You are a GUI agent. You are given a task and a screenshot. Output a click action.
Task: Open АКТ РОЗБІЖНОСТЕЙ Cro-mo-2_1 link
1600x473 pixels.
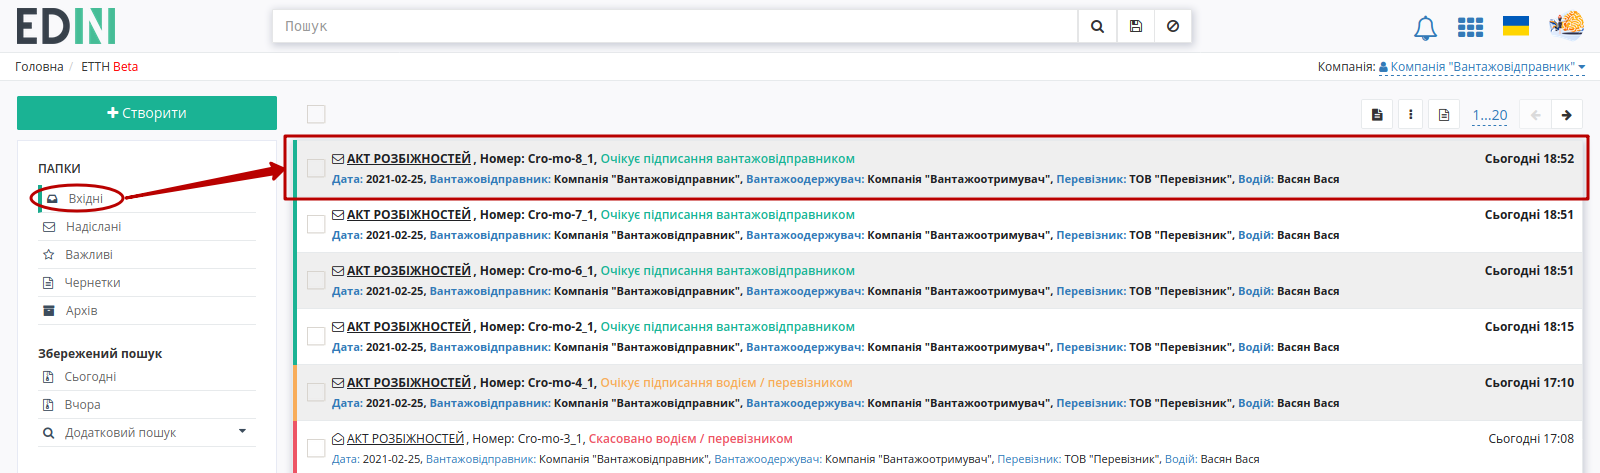click(x=409, y=327)
